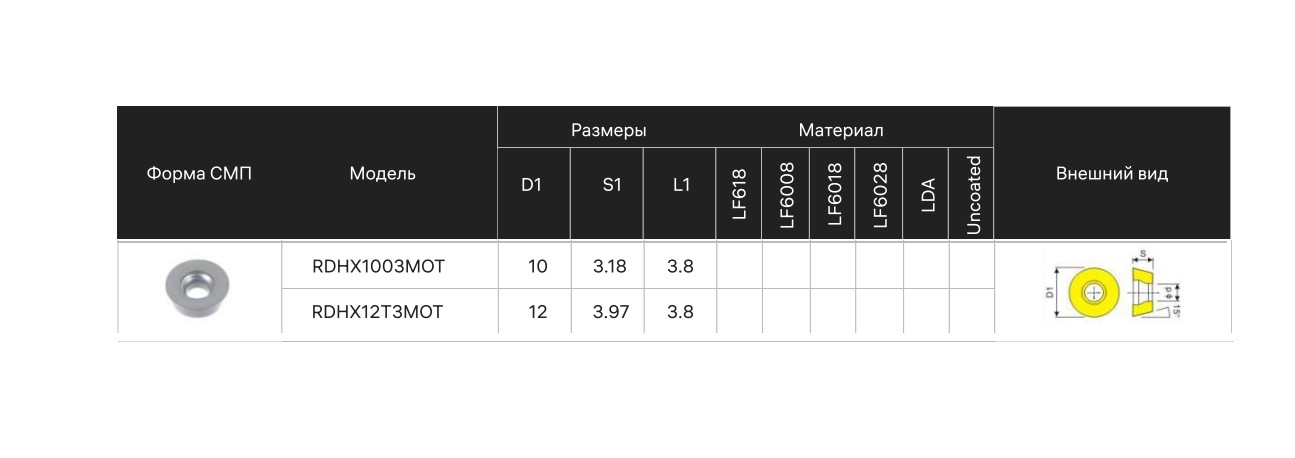Click the Форма СМП column header
The height and width of the screenshot is (458, 1295).
(199, 174)
